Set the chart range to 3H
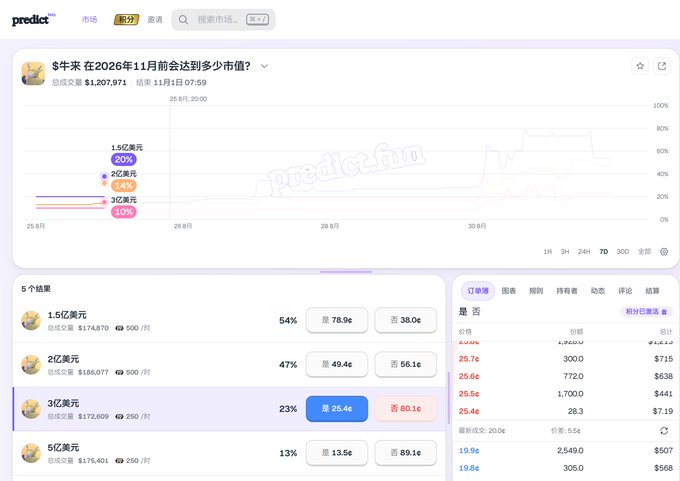 point(565,252)
